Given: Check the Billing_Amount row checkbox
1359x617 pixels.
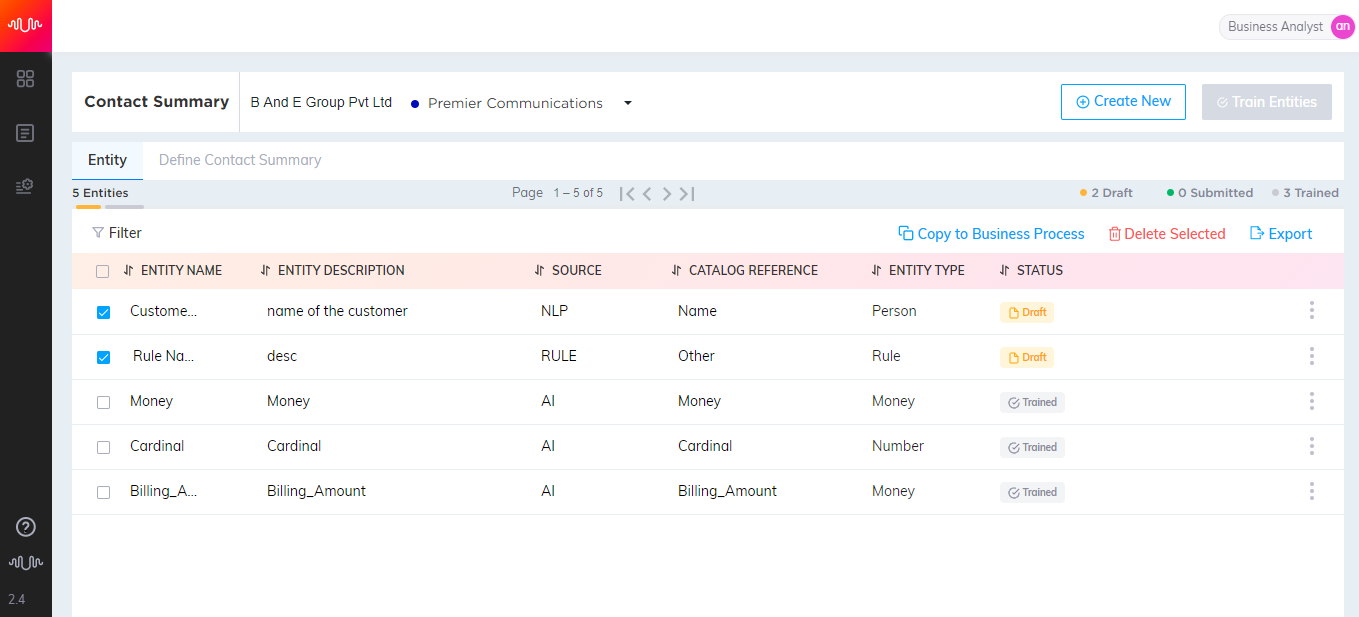Looking at the screenshot, I should coord(103,492).
